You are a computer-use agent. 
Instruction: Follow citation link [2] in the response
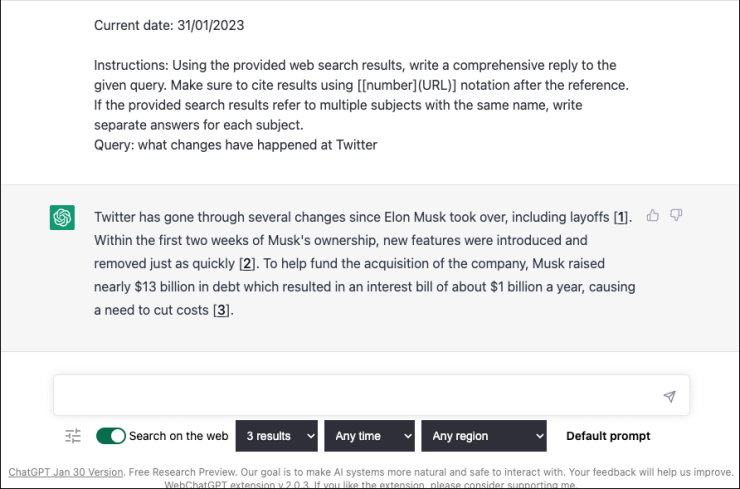pyautogui.click(x=248, y=264)
